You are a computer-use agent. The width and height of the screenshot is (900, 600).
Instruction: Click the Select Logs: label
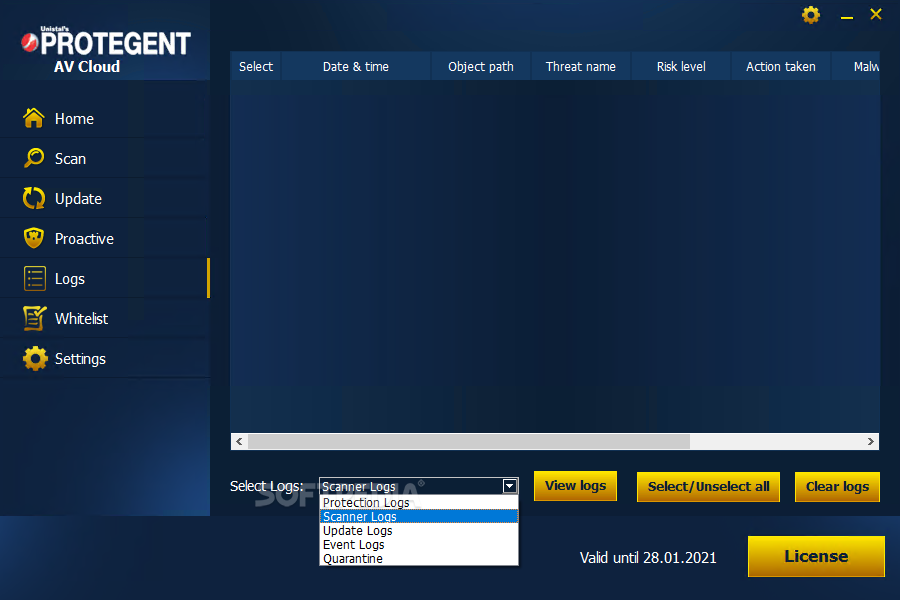coord(266,486)
